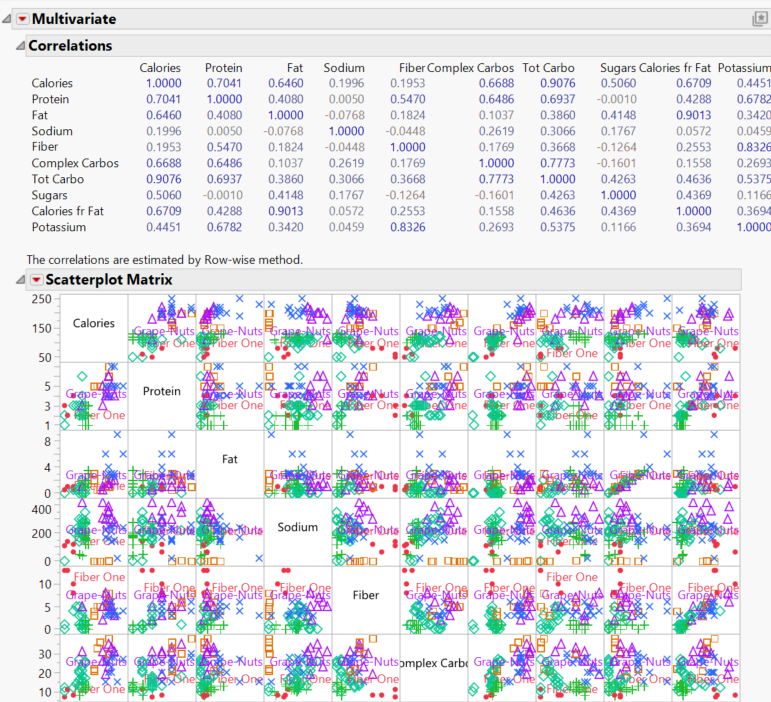Select the Protein diagonal cell in scatterplot matrix
Screen dimensions: 771x702
(x=162, y=392)
